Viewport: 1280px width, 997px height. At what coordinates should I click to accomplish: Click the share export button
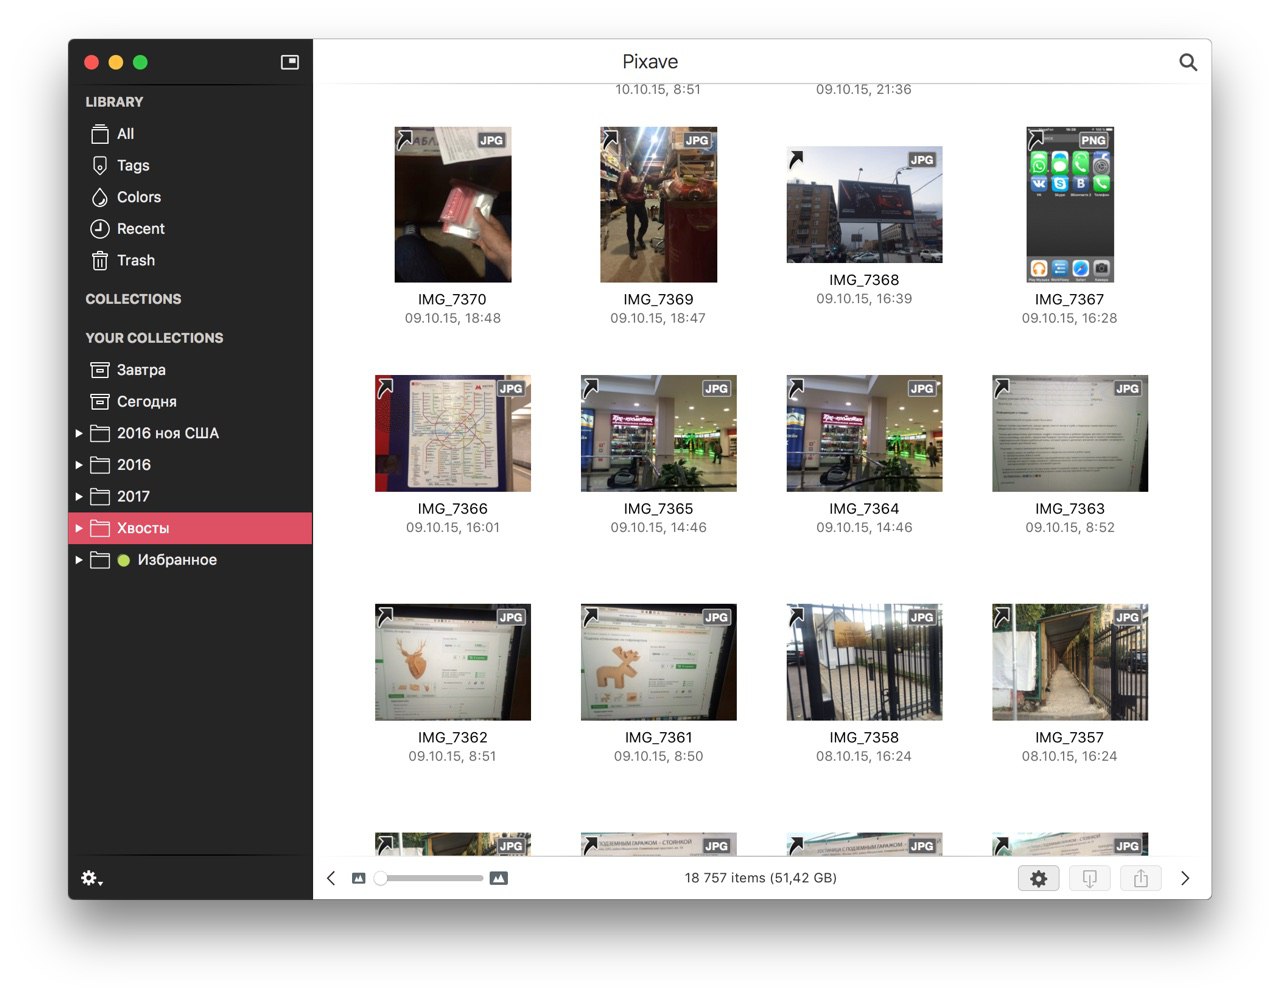click(x=1141, y=878)
